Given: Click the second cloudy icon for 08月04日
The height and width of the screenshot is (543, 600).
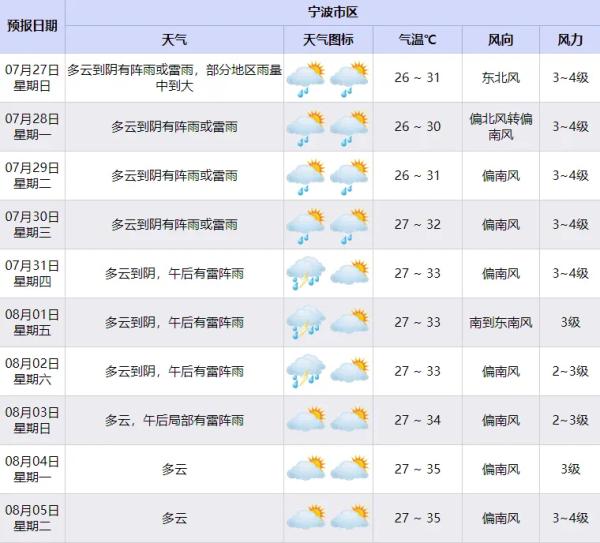Looking at the screenshot, I should 349,468.
